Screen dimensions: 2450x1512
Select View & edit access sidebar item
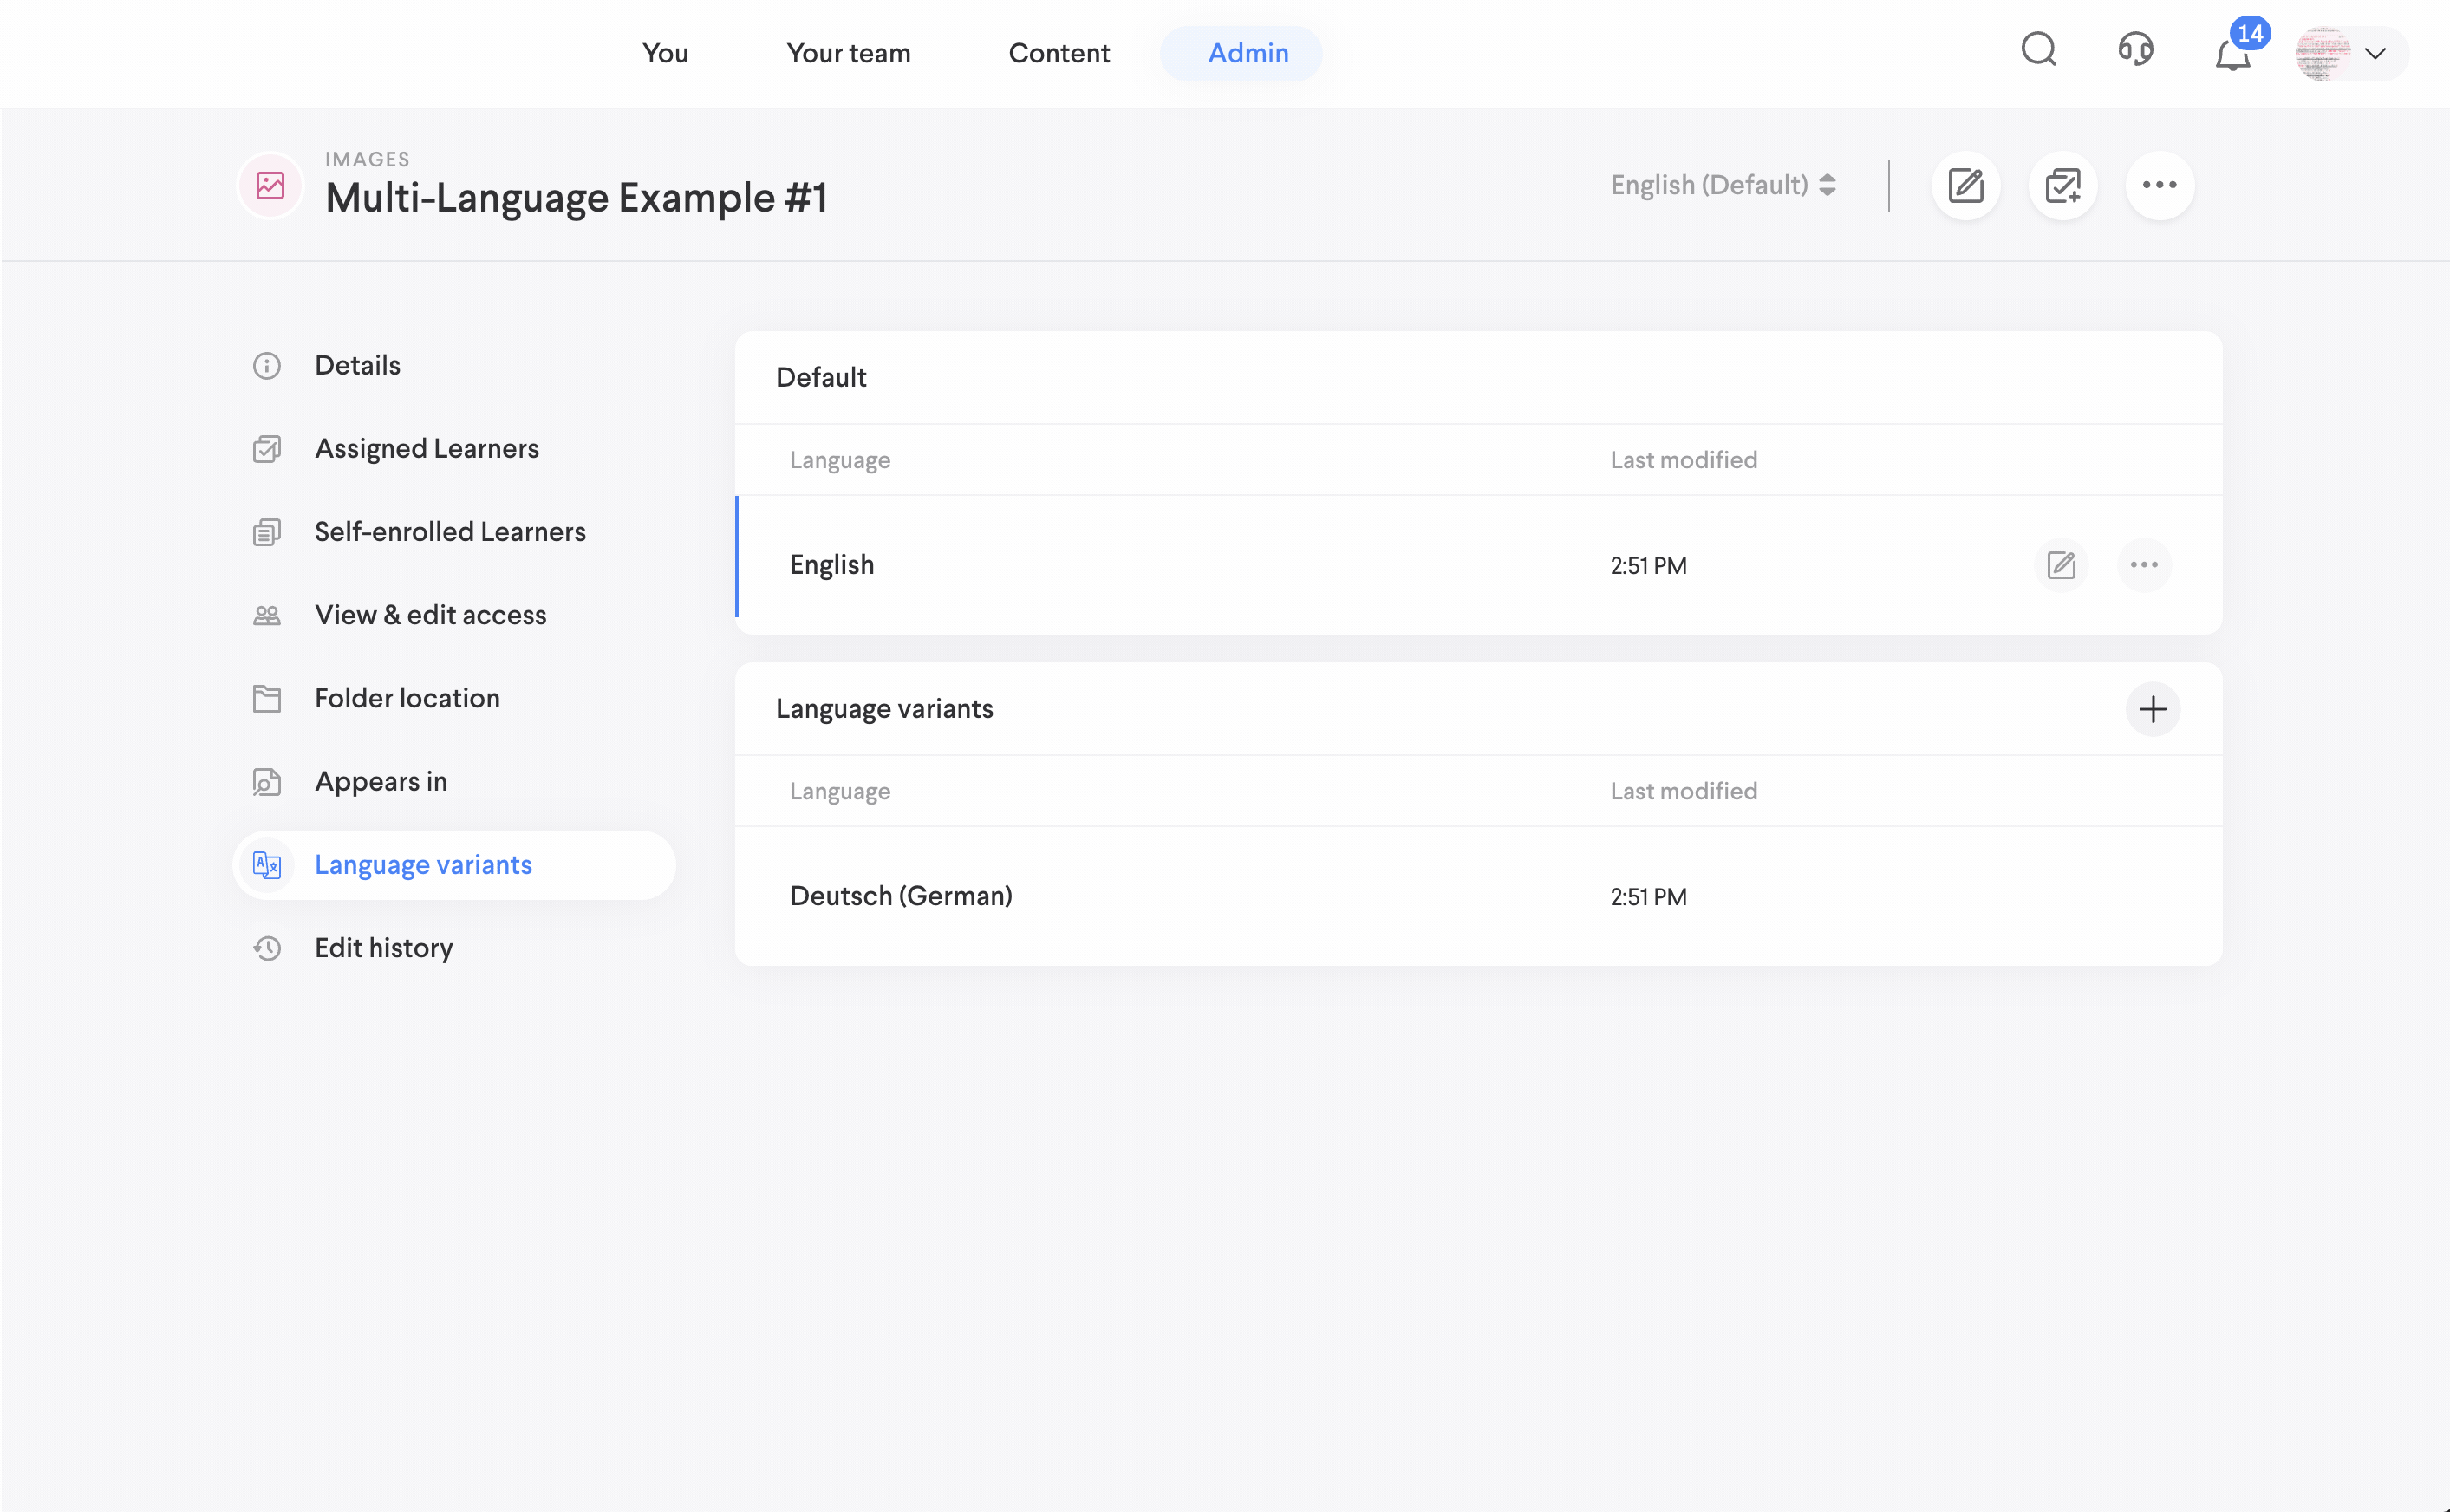coord(430,615)
